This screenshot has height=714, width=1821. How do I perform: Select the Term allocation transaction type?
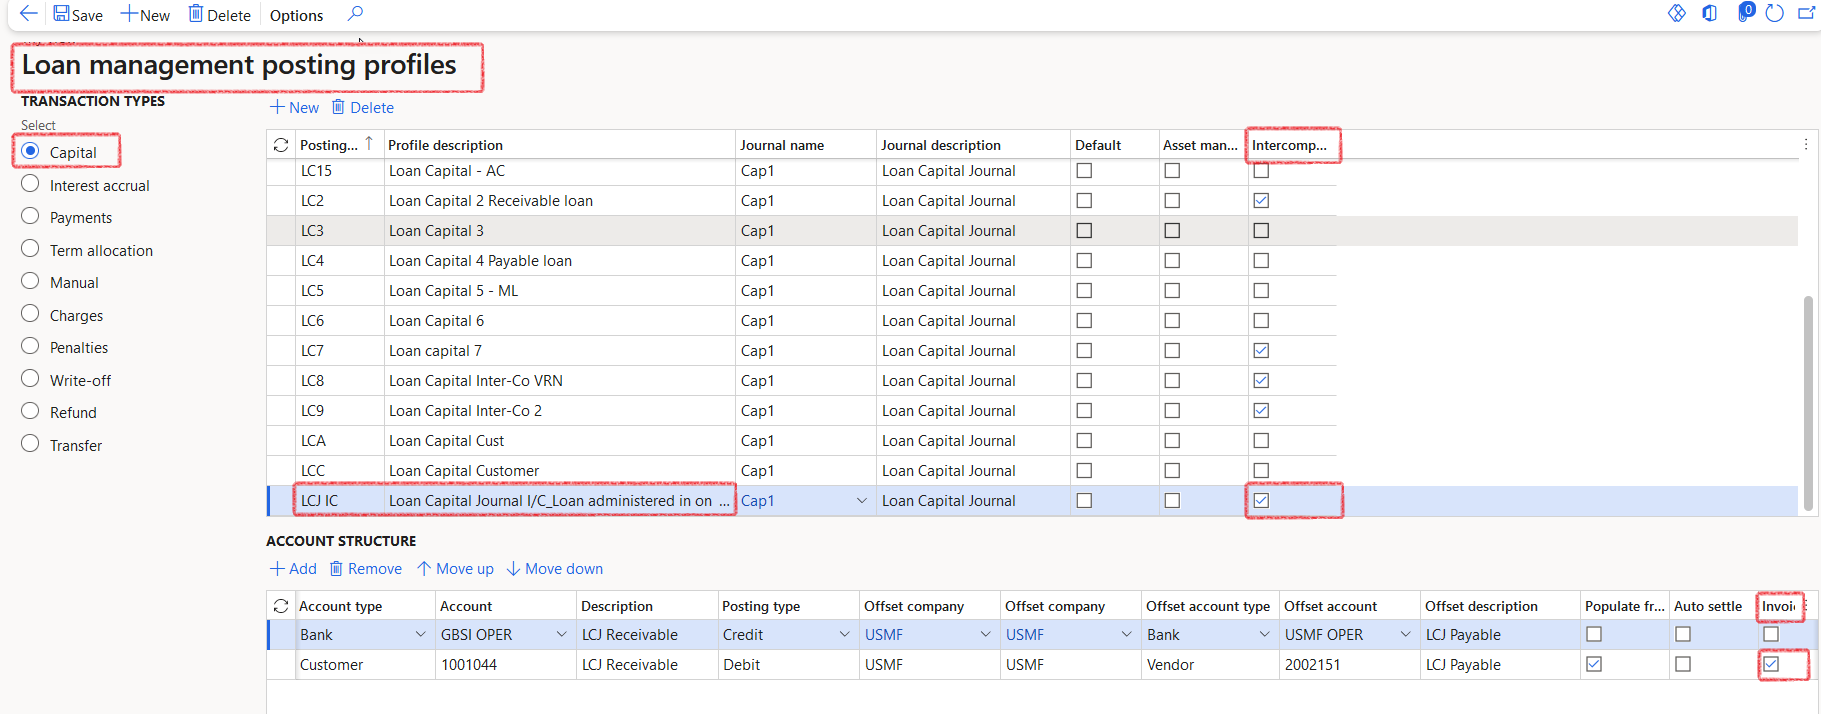[x=31, y=249]
